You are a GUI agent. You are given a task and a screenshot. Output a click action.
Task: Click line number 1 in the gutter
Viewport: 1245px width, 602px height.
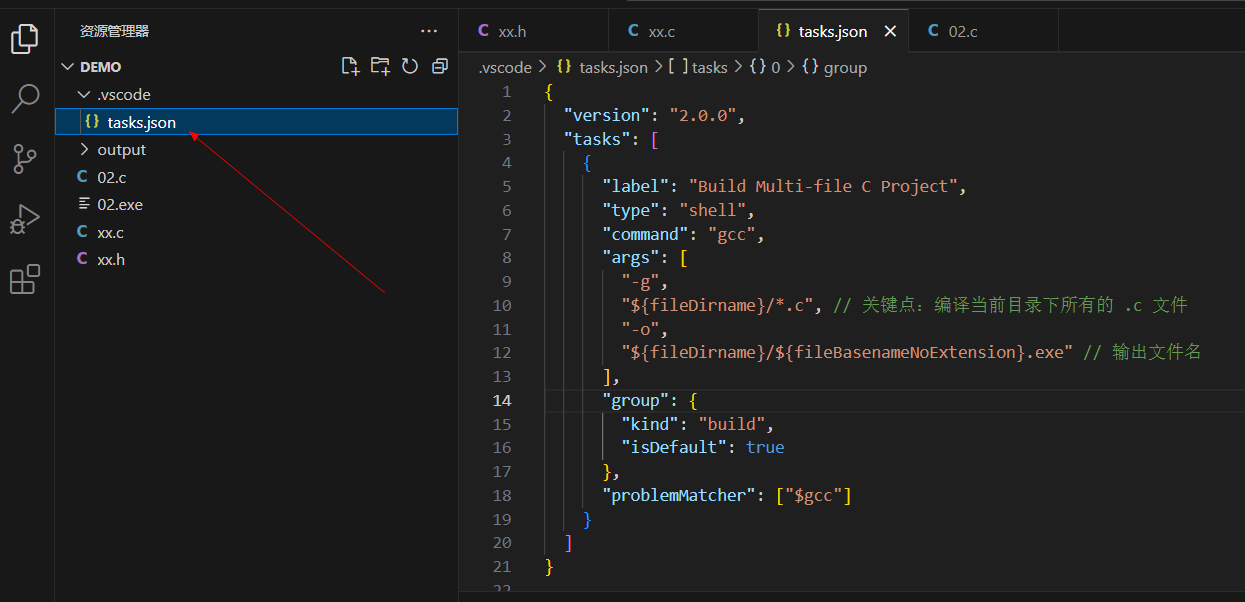pyautogui.click(x=506, y=92)
